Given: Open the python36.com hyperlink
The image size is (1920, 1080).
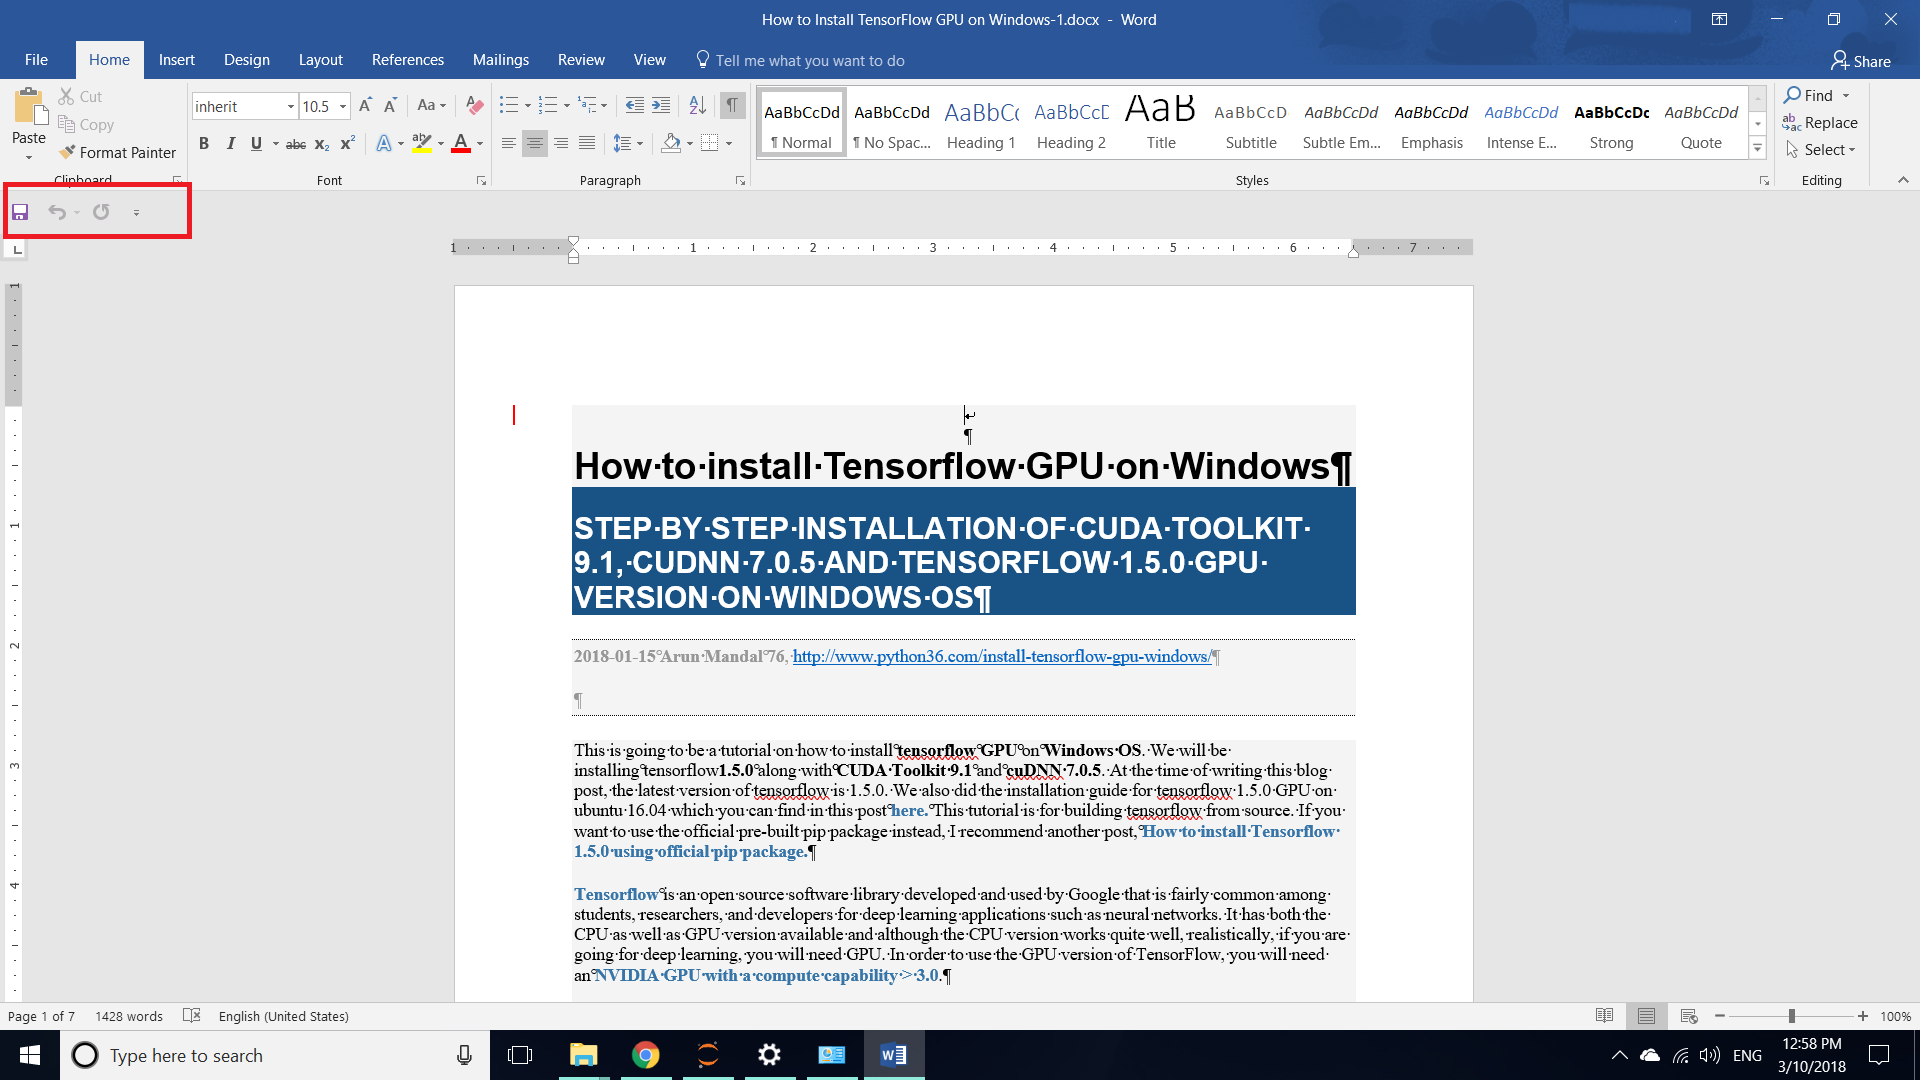Looking at the screenshot, I should [1001, 657].
